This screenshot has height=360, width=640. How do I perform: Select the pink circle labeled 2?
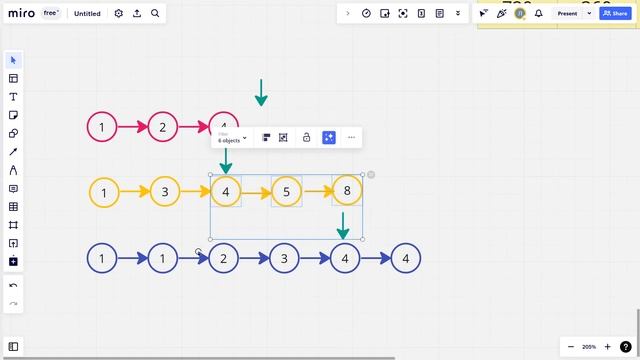[162, 127]
